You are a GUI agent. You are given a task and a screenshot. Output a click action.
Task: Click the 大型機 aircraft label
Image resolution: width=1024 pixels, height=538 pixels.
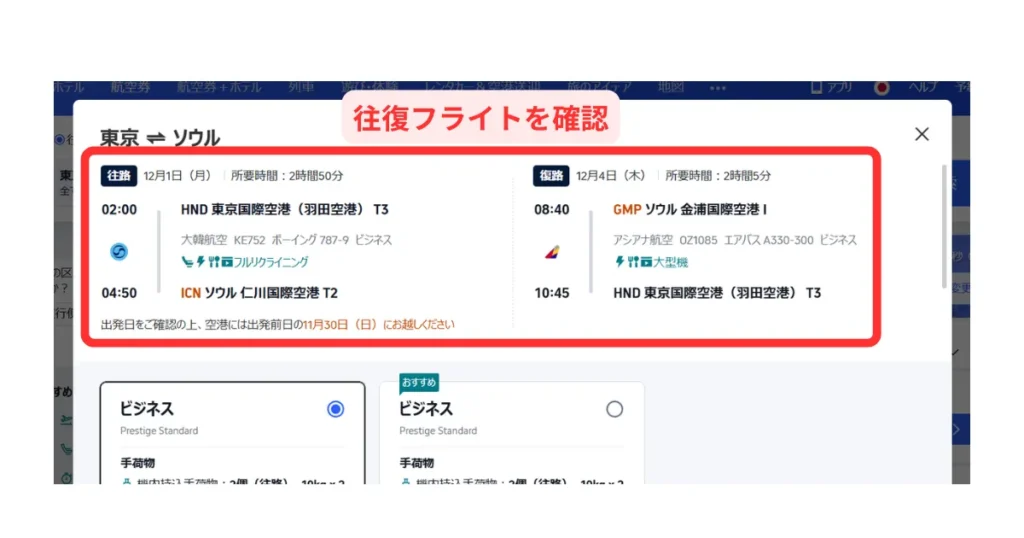click(x=670, y=262)
